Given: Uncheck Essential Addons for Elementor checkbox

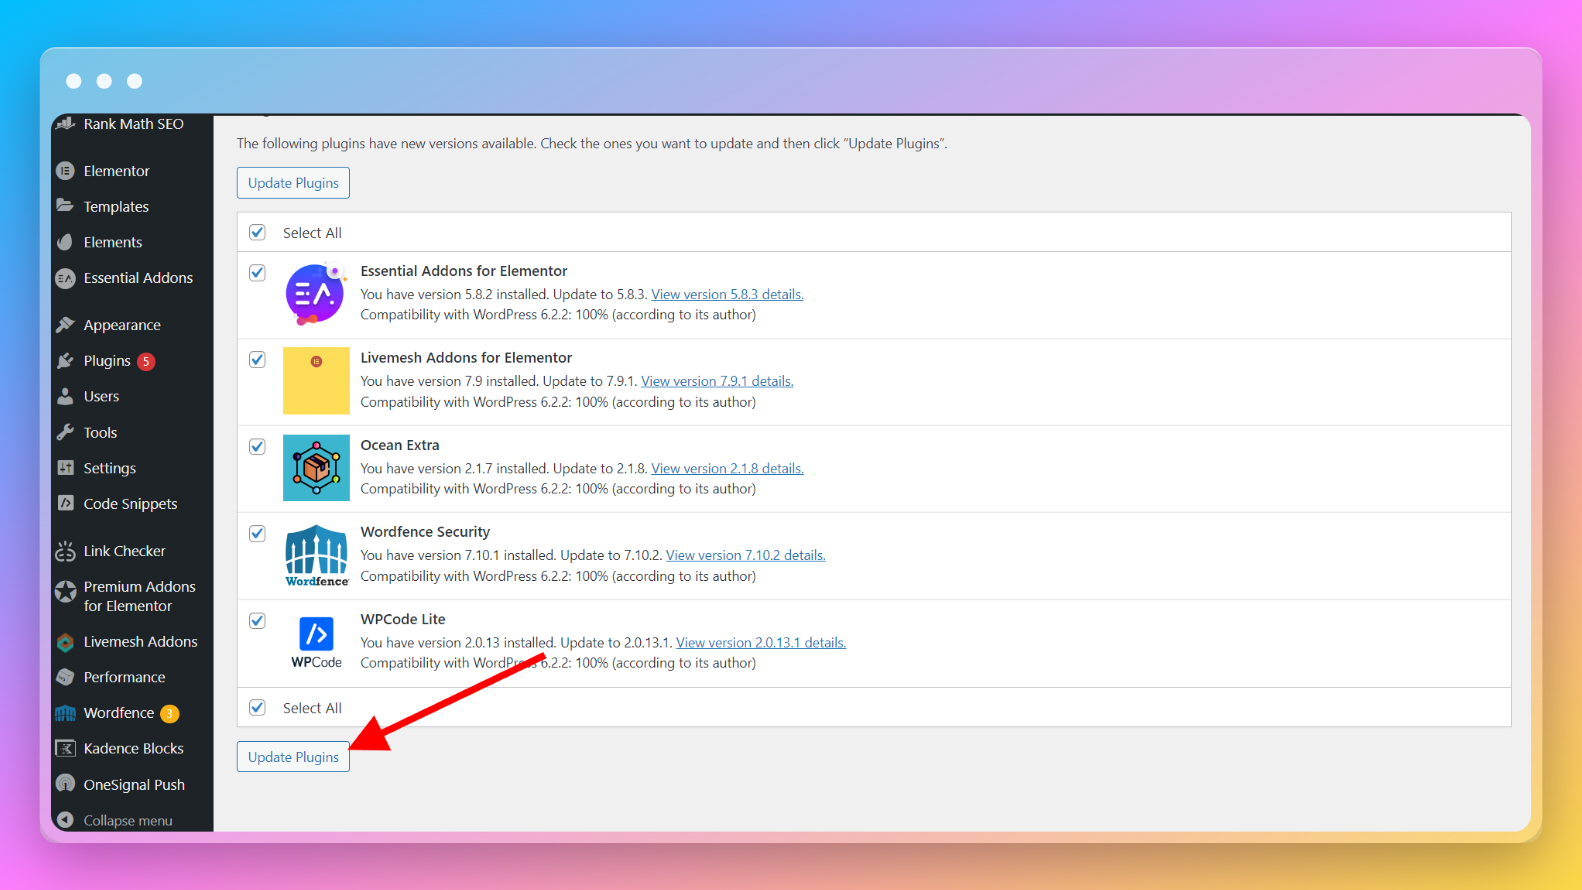Looking at the screenshot, I should [x=258, y=272].
